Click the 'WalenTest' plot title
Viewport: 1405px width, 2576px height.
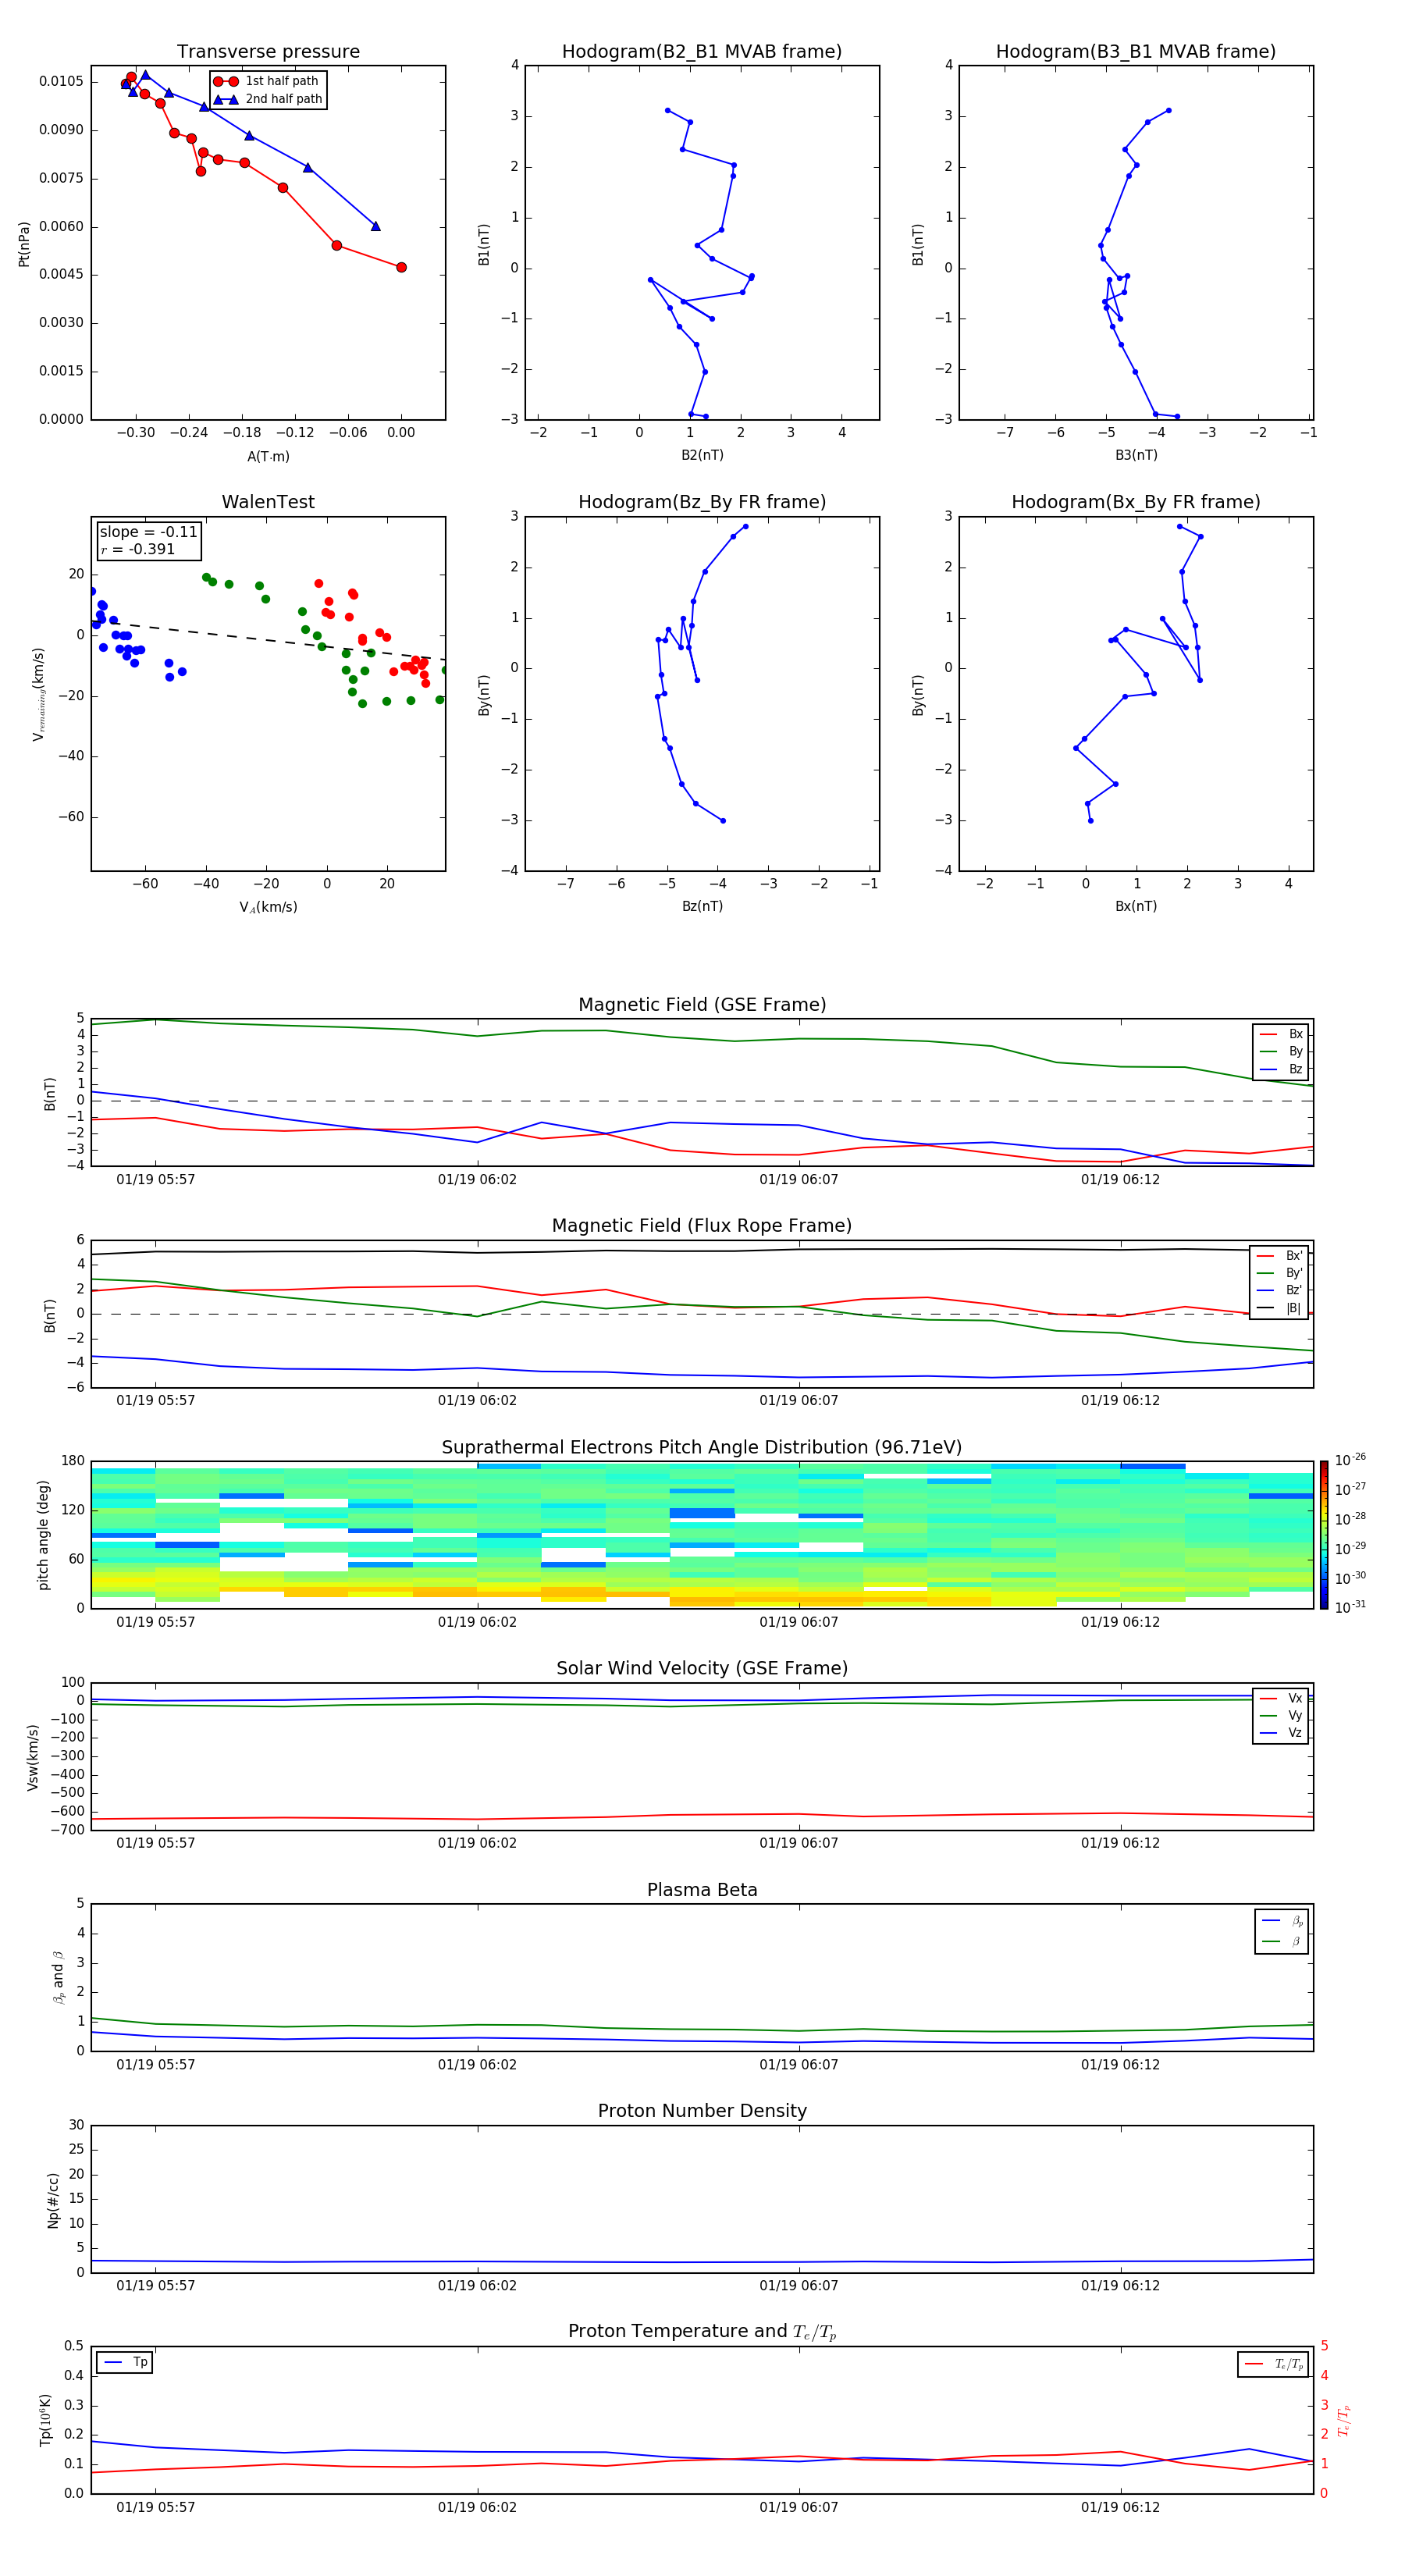tap(268, 502)
